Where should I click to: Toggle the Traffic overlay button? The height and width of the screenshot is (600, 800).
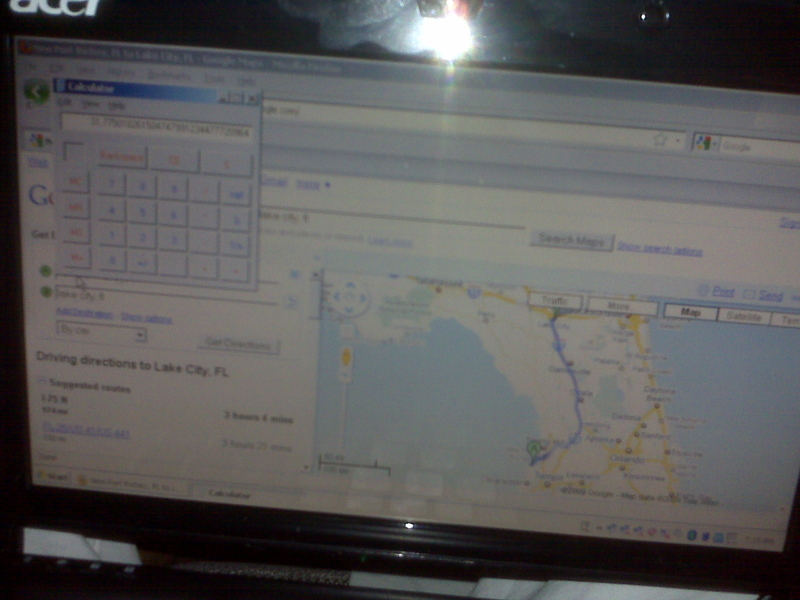pyautogui.click(x=555, y=301)
